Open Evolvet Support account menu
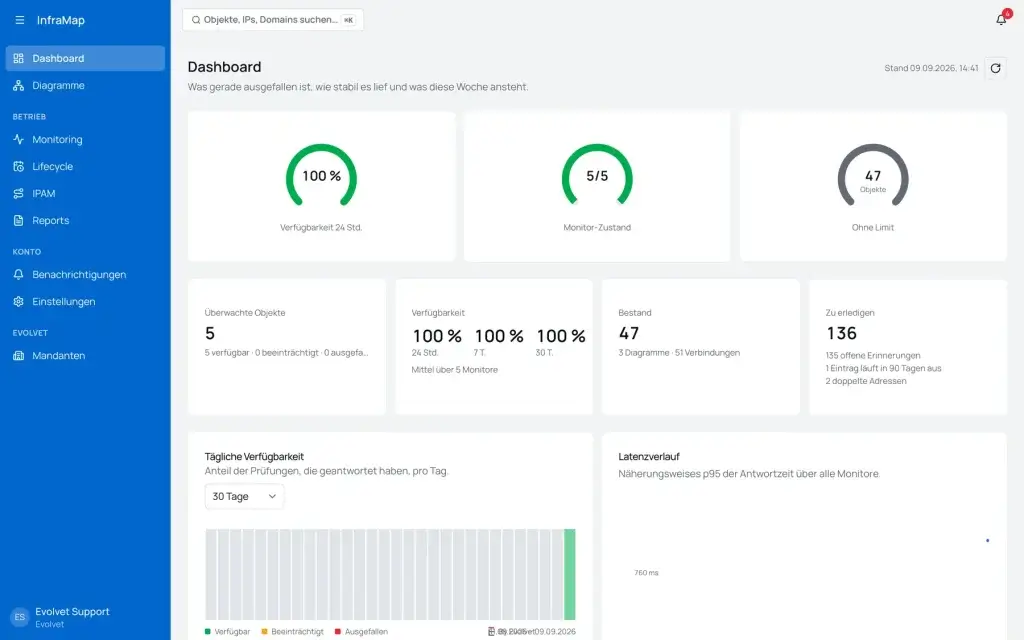 (85, 617)
